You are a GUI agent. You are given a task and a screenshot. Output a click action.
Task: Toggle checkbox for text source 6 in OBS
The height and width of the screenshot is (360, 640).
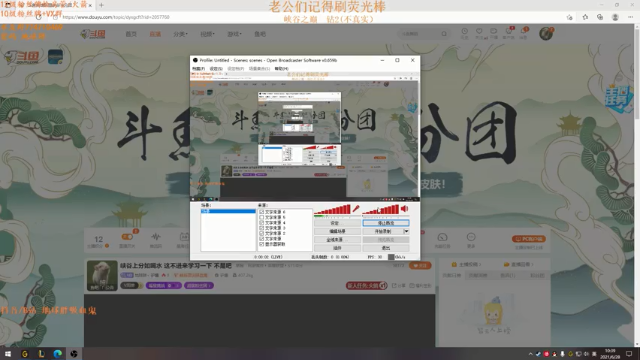point(262,212)
